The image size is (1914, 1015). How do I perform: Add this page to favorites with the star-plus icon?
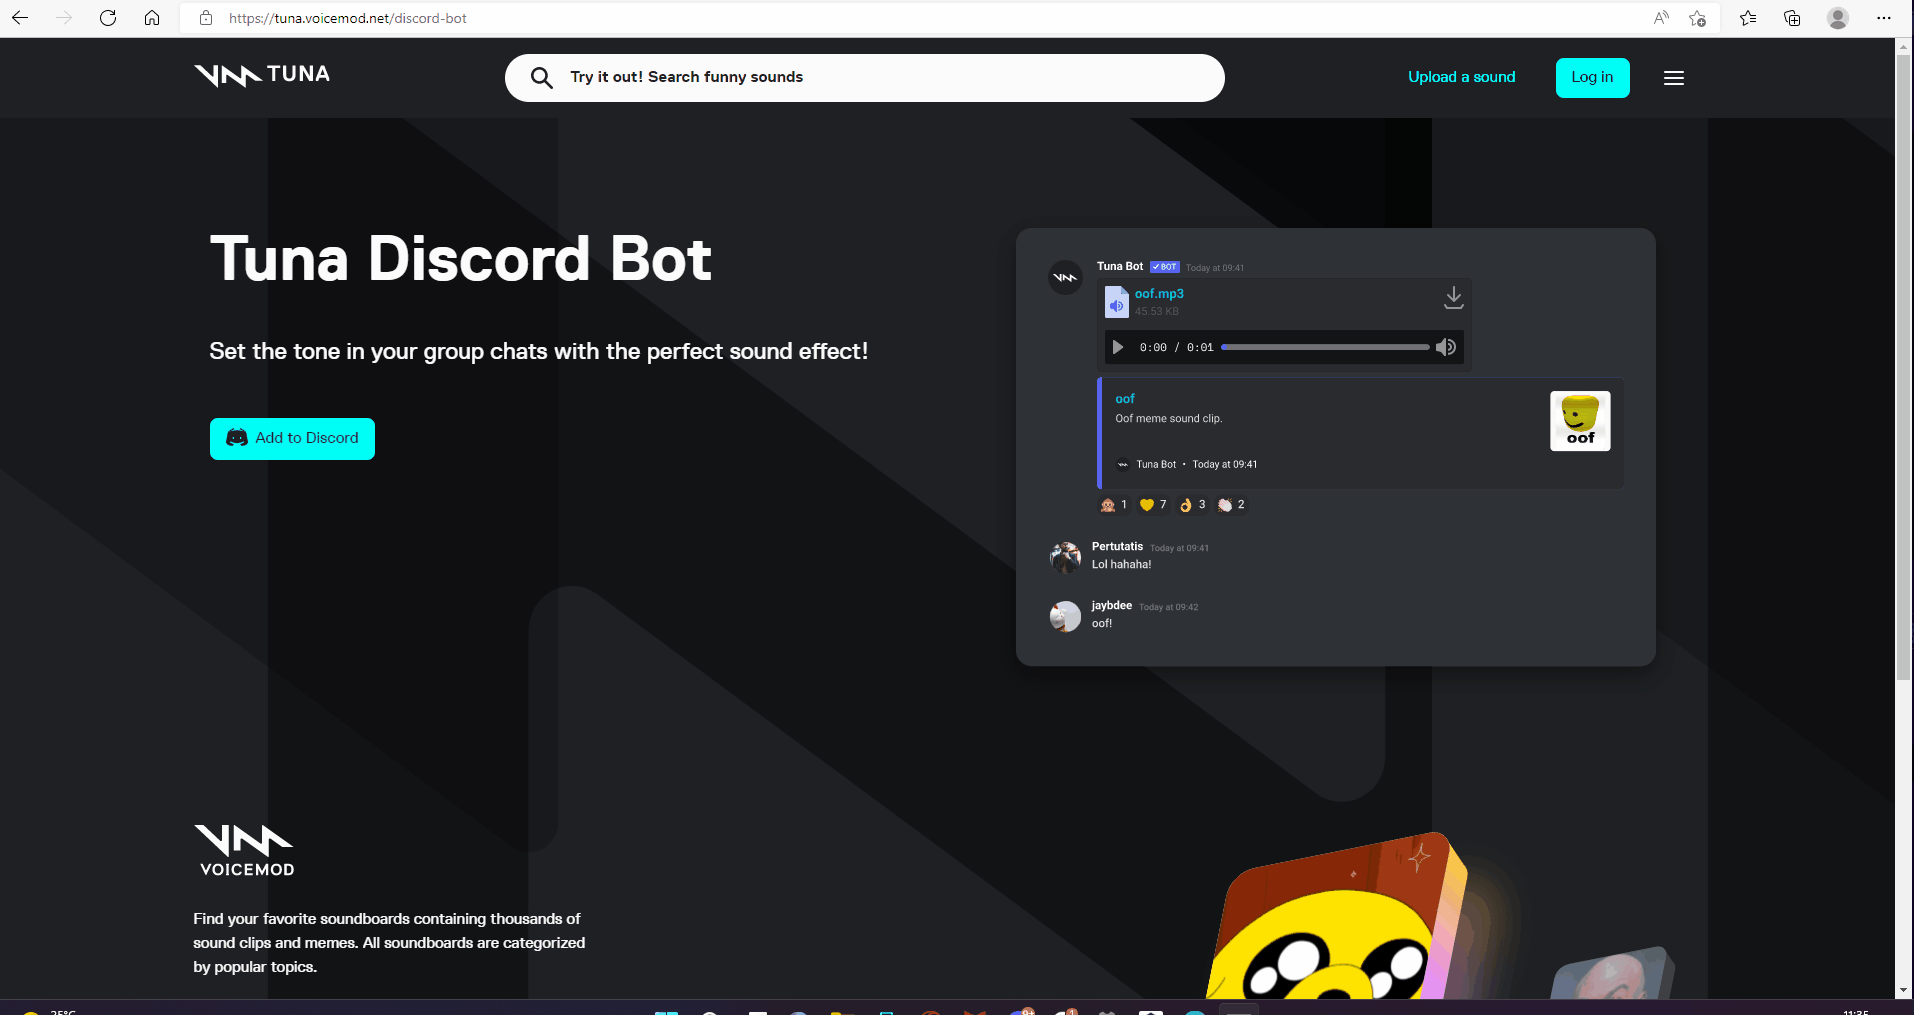point(1697,18)
